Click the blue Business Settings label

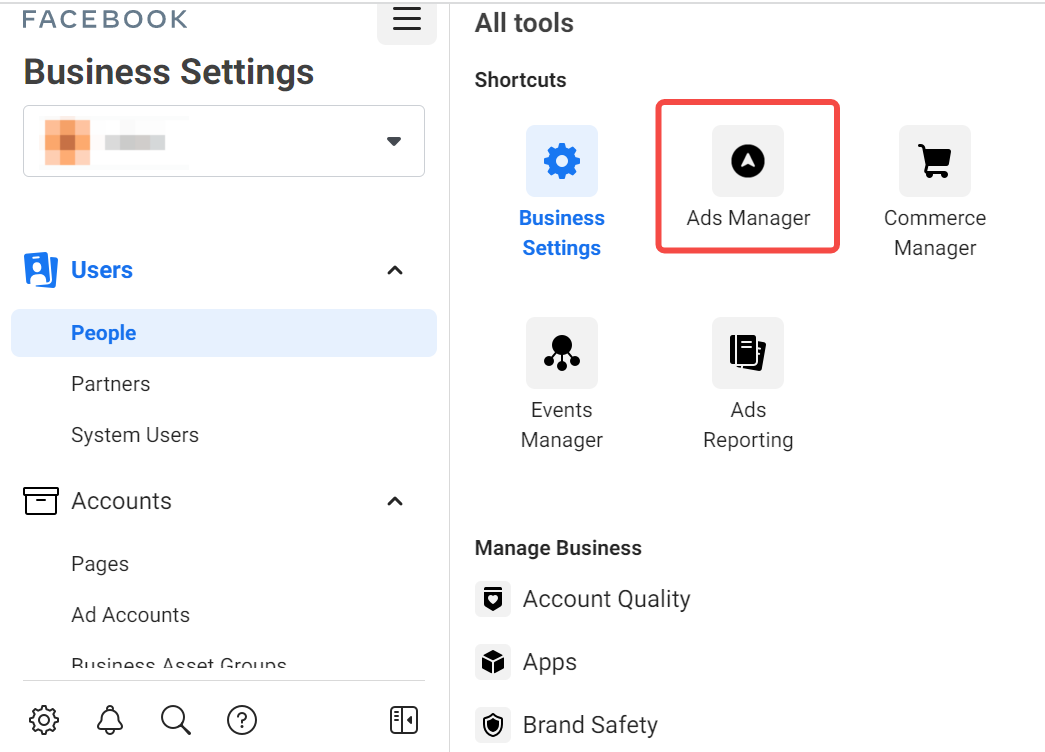pos(562,233)
